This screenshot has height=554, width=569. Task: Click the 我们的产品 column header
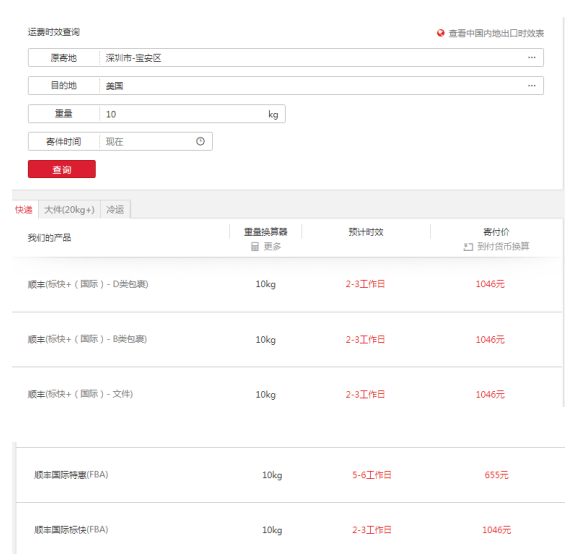49,238
